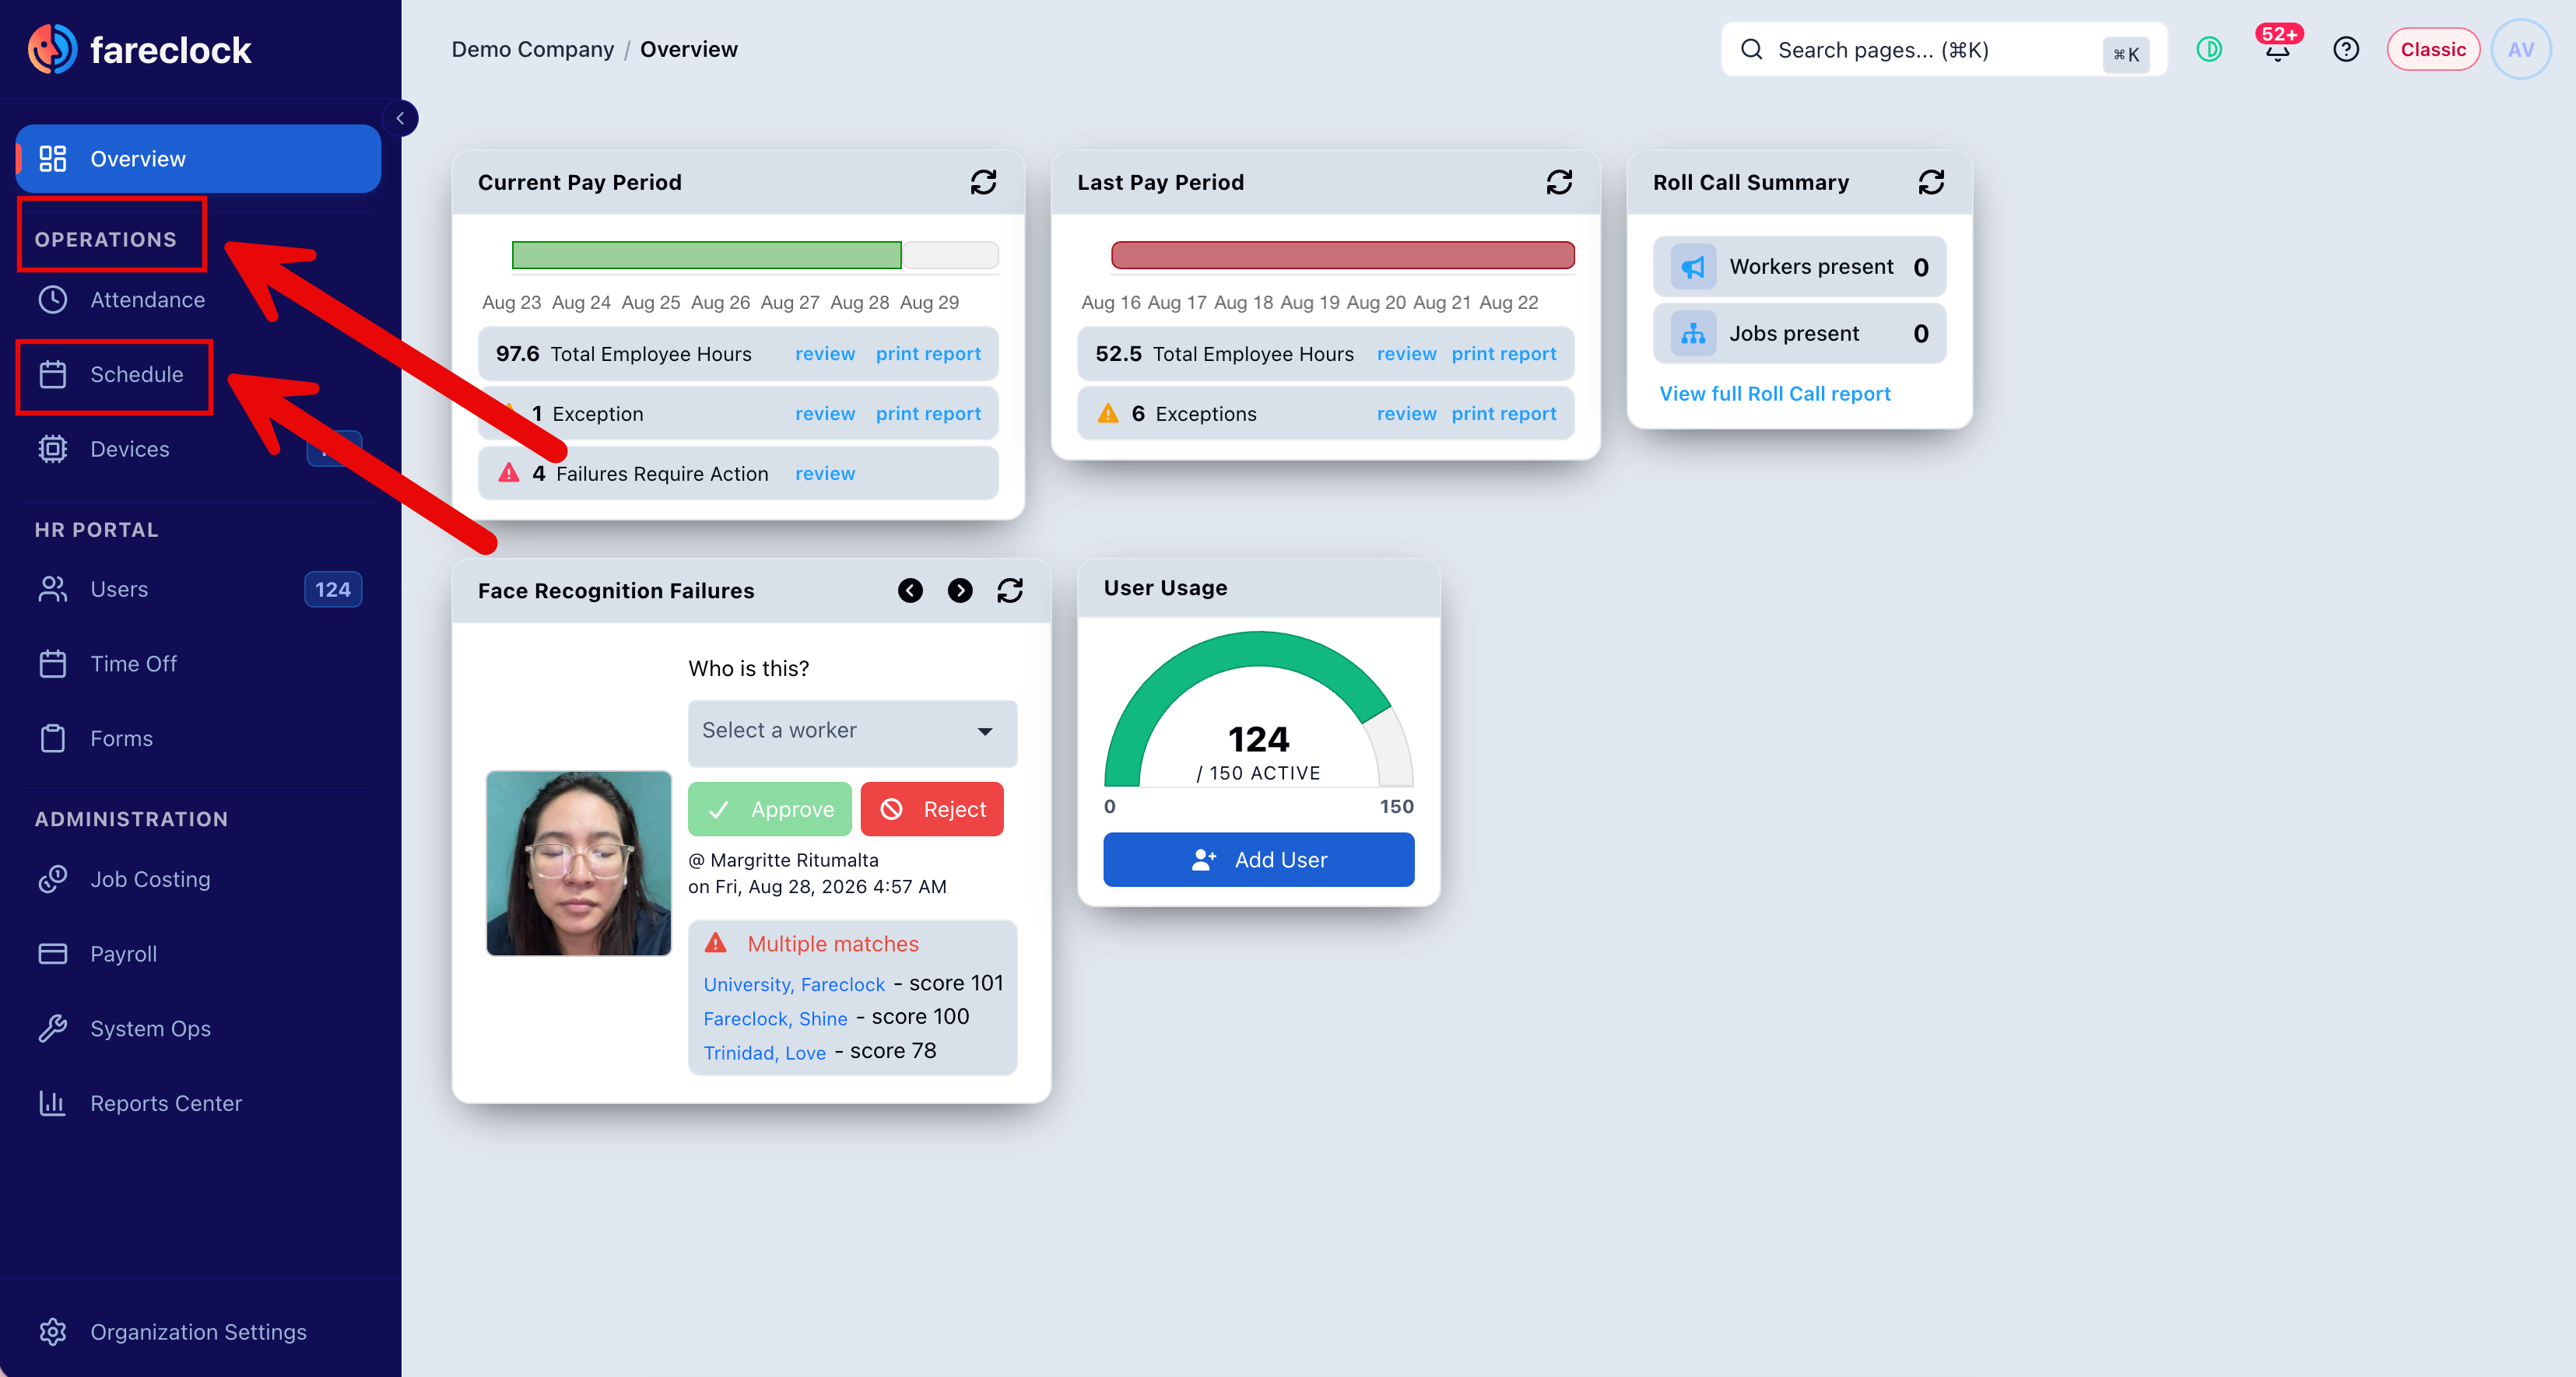Expand the Select a worker dropdown
2576x1377 pixels.
tap(852, 731)
